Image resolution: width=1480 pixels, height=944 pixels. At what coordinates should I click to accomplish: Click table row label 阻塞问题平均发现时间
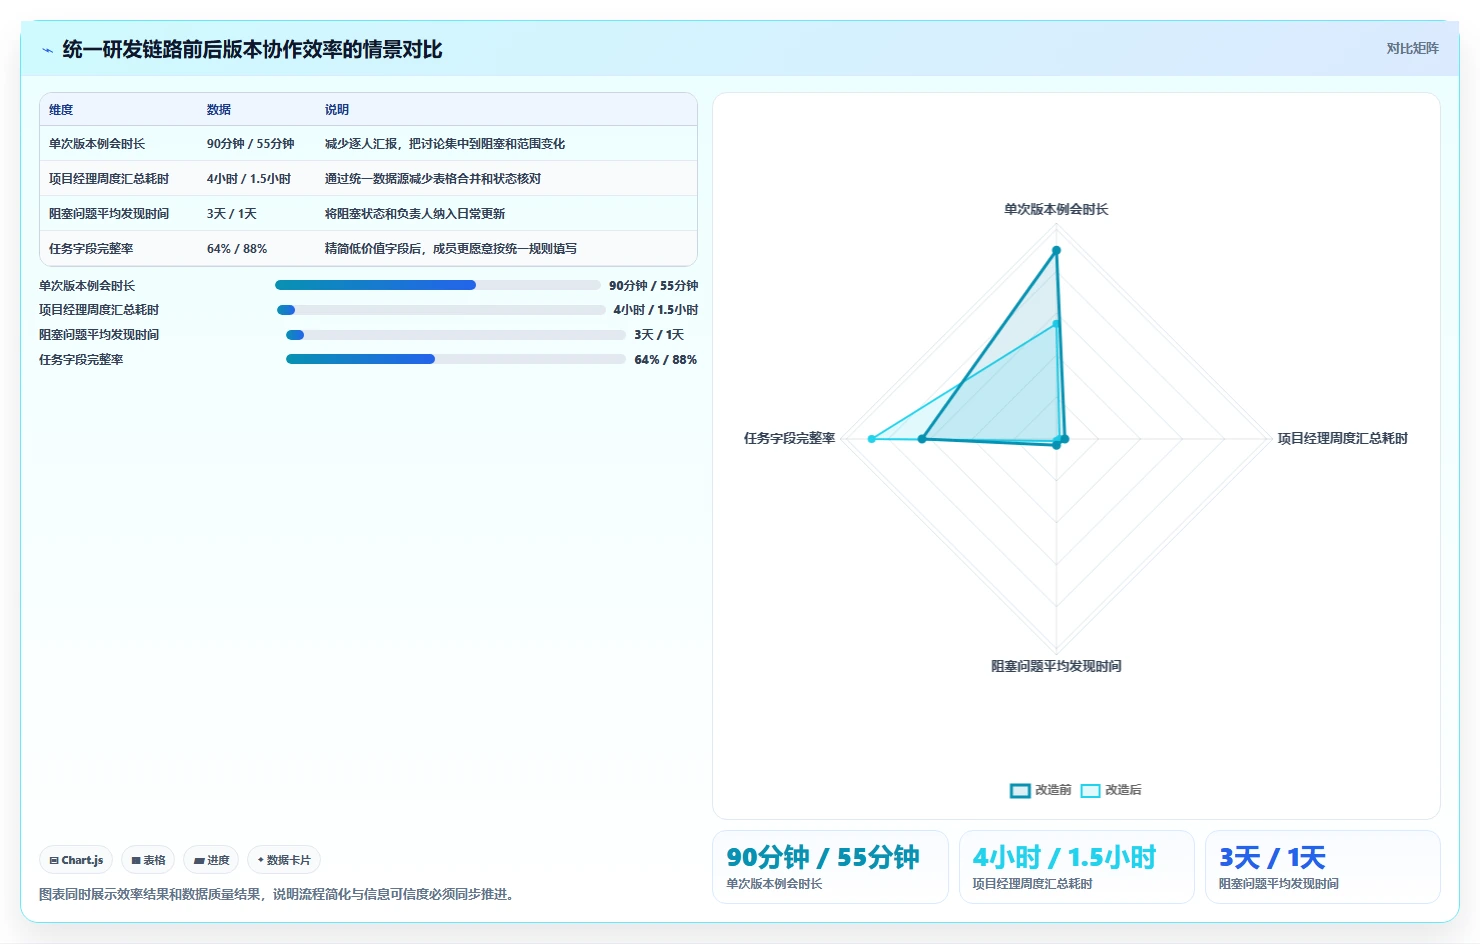click(109, 214)
